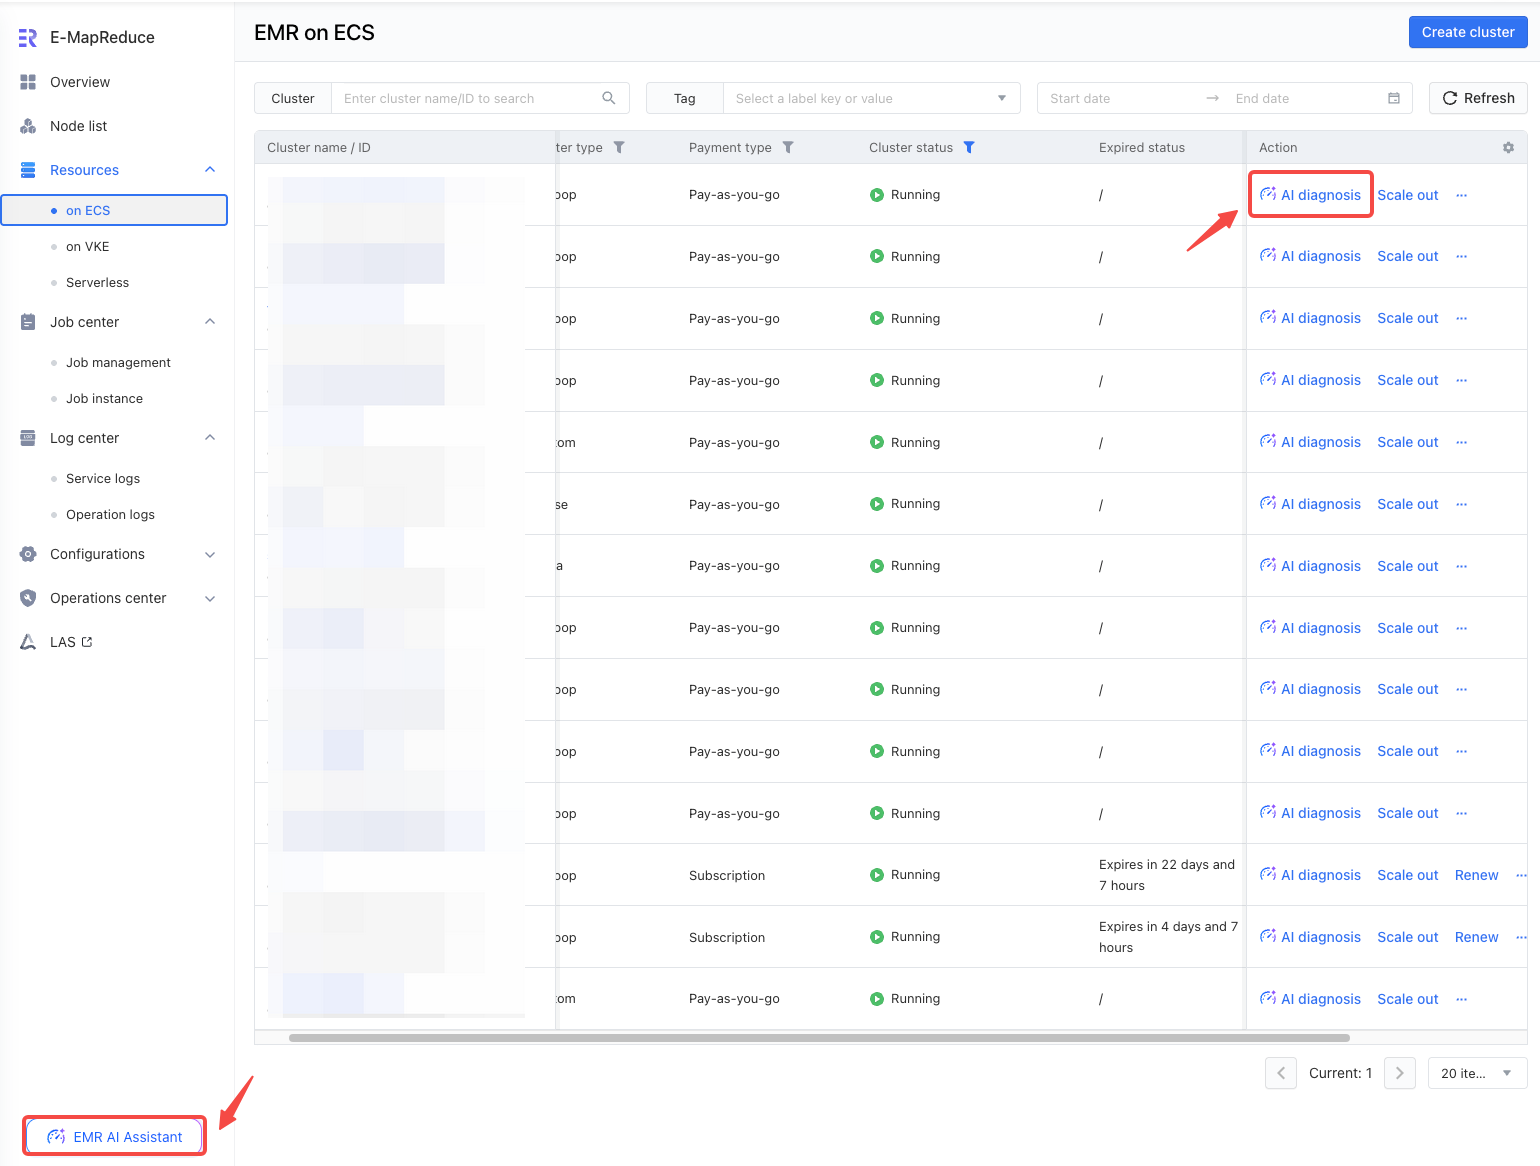The height and width of the screenshot is (1166, 1540).
Task: Click the End date field
Action: point(1305,98)
